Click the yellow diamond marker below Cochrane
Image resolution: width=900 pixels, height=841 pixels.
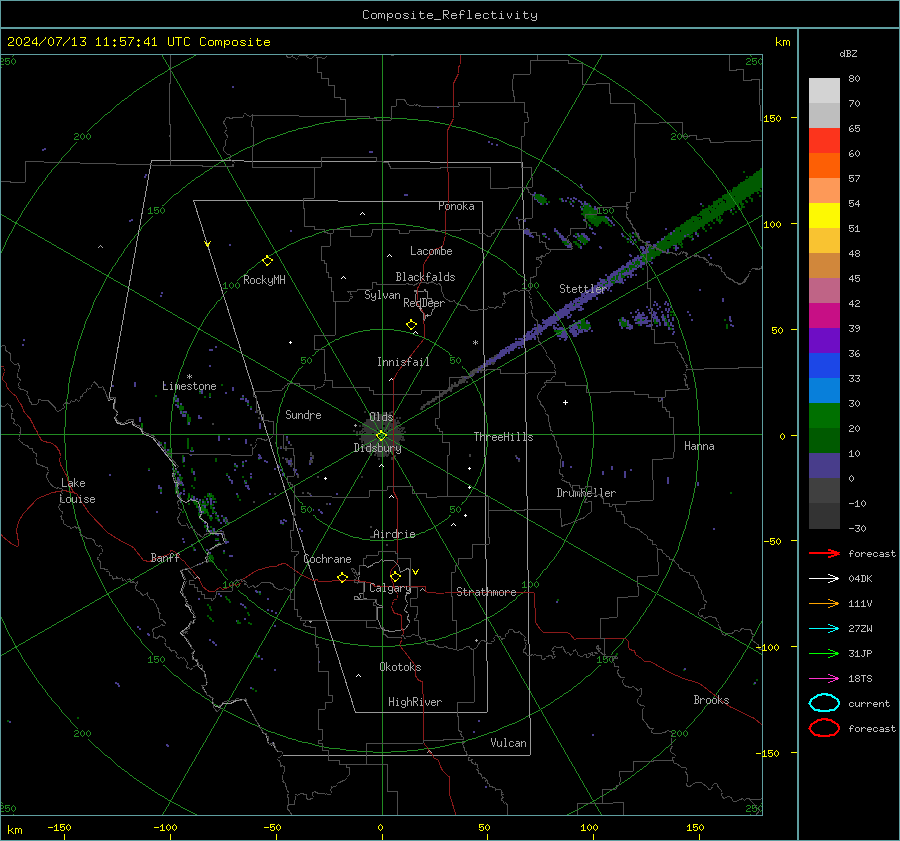tap(343, 577)
